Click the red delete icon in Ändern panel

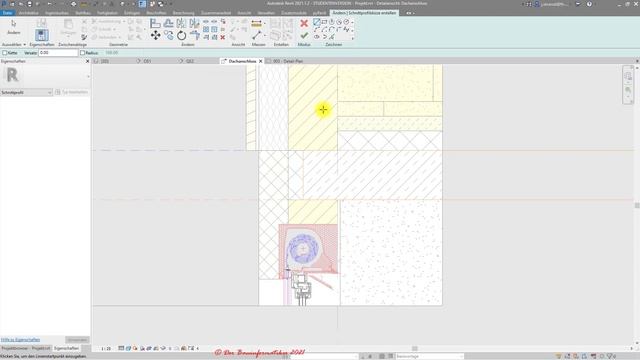[x=223, y=37]
